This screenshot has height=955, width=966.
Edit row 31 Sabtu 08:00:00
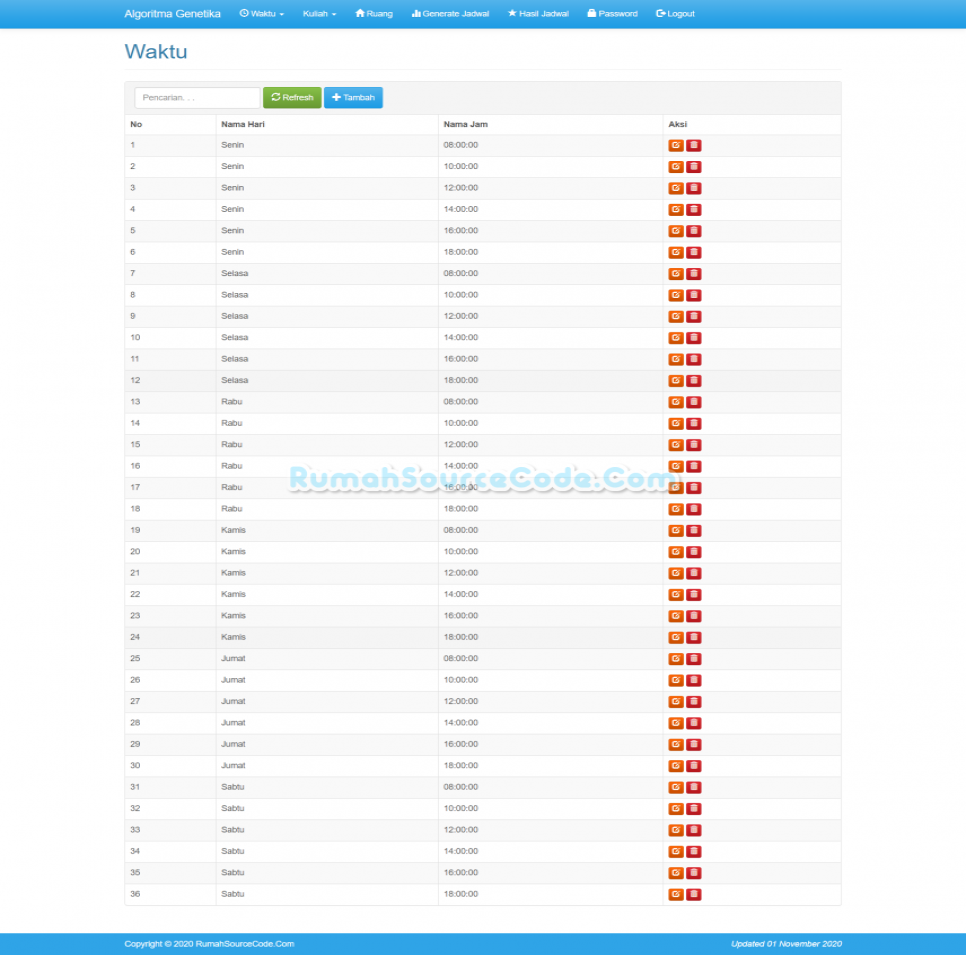pyautogui.click(x=676, y=787)
